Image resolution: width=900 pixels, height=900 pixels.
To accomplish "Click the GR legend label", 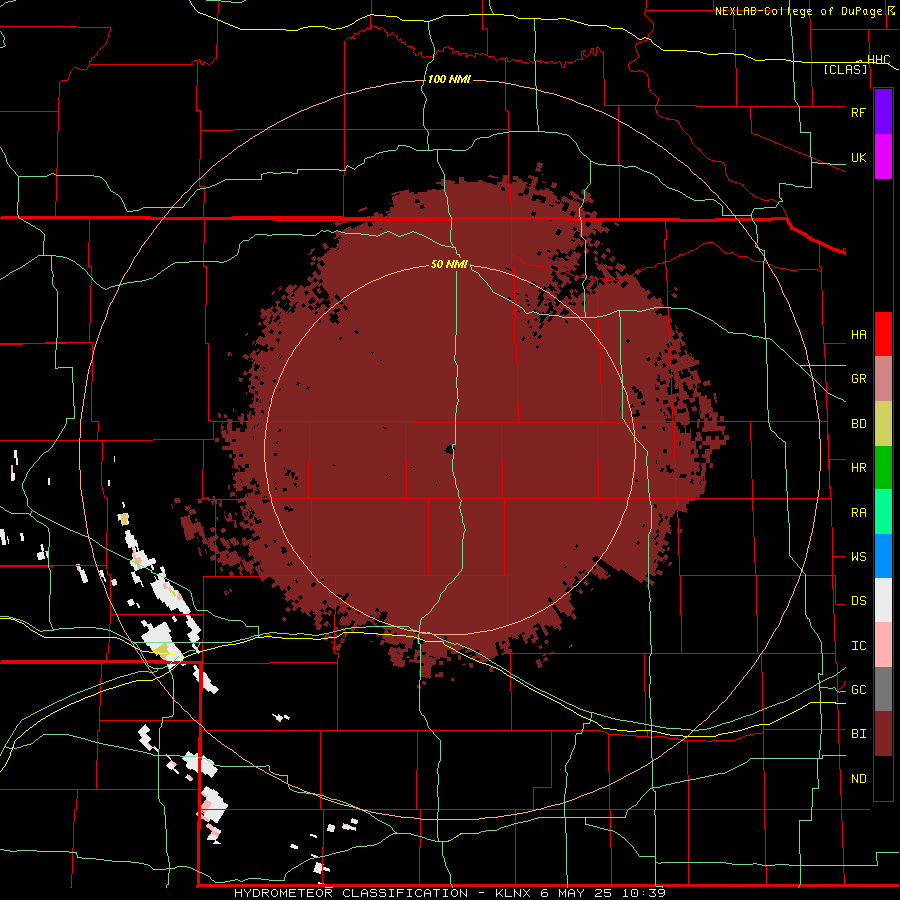I will pos(858,378).
